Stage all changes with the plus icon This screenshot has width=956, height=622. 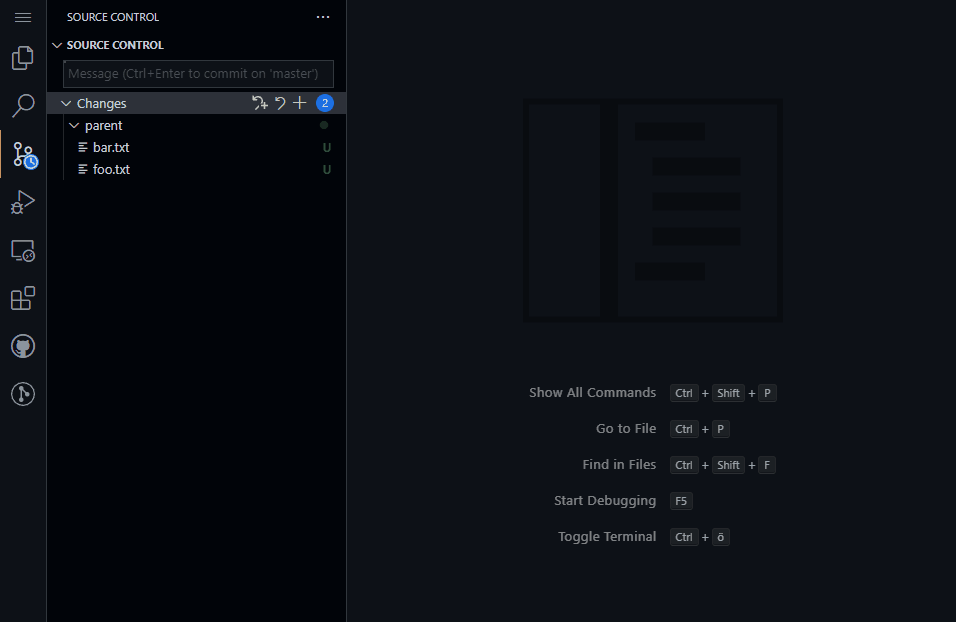tap(299, 102)
